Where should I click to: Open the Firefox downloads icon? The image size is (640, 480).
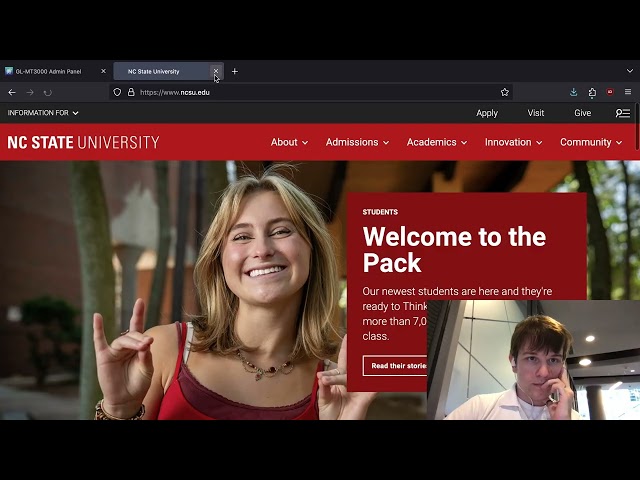tap(573, 92)
